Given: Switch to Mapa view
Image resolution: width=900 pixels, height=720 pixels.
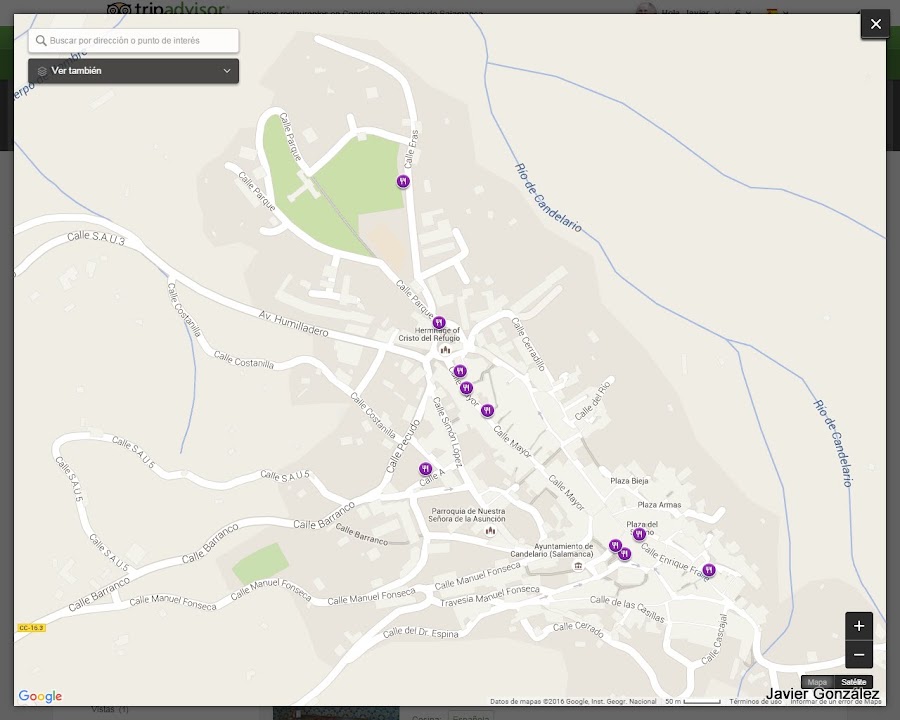Looking at the screenshot, I should pos(817,682).
